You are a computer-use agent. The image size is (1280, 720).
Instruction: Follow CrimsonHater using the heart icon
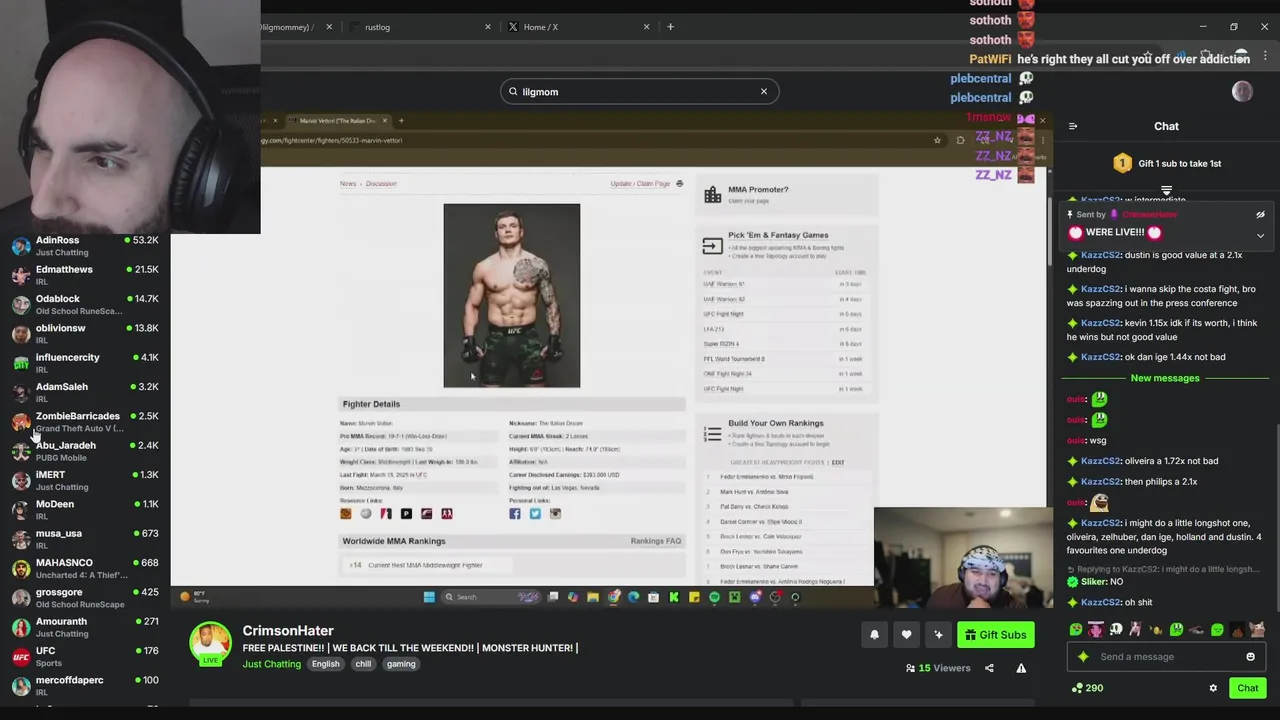click(906, 635)
